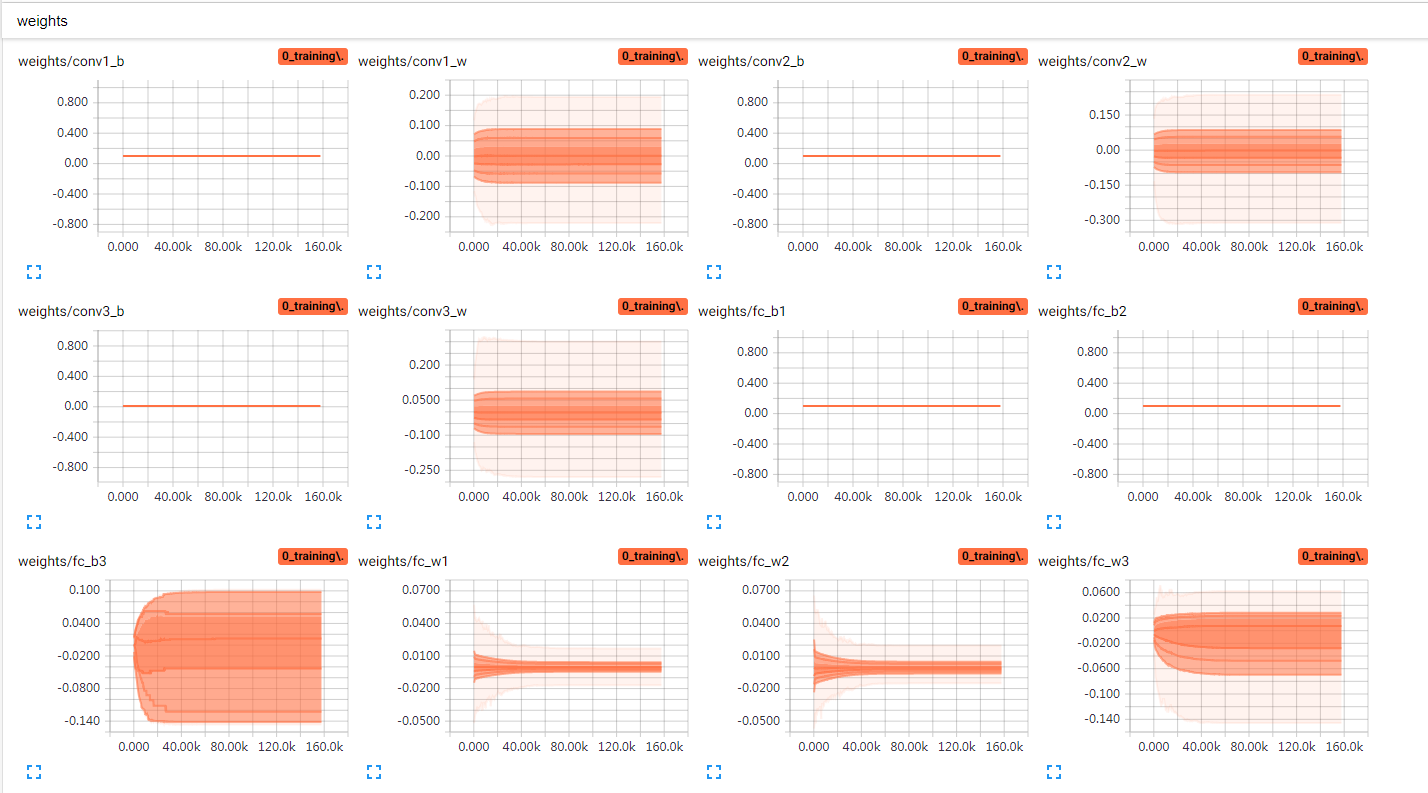
Task: Expand the weights/conv2_b chart to full size
Action: [714, 271]
